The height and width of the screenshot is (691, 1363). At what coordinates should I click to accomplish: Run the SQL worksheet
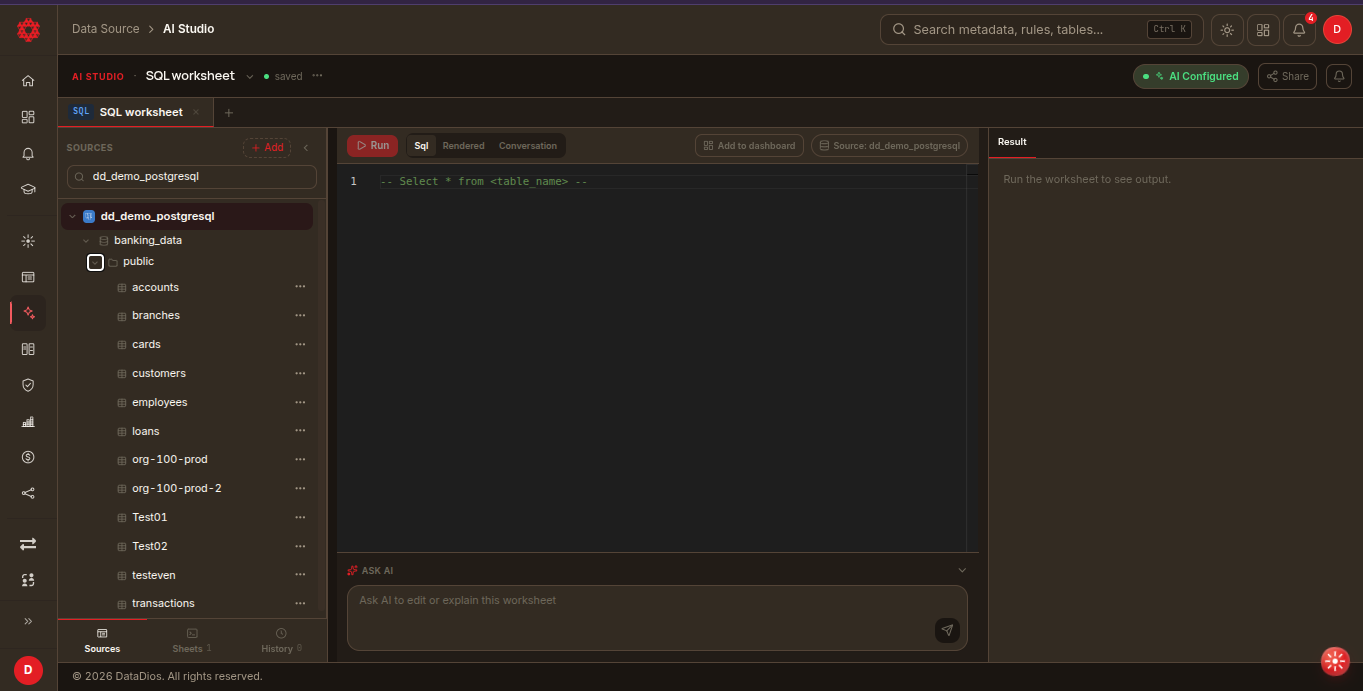[372, 146]
